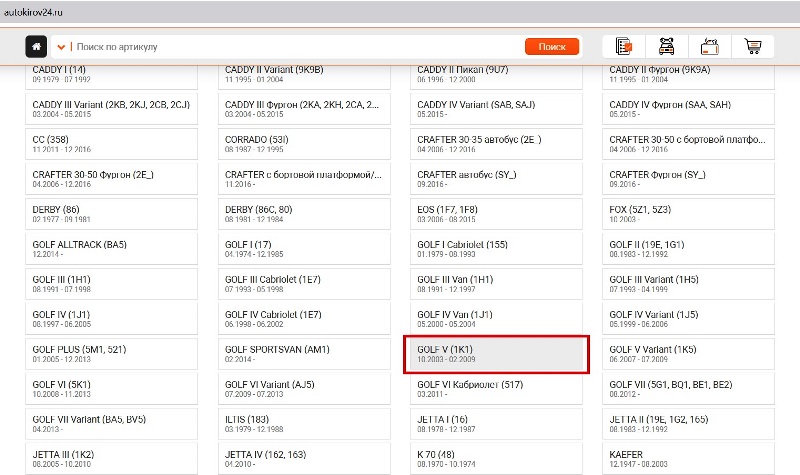This screenshot has width=800, height=475.
Task: Select the GOLF V (1K1) model
Action: coord(496,354)
